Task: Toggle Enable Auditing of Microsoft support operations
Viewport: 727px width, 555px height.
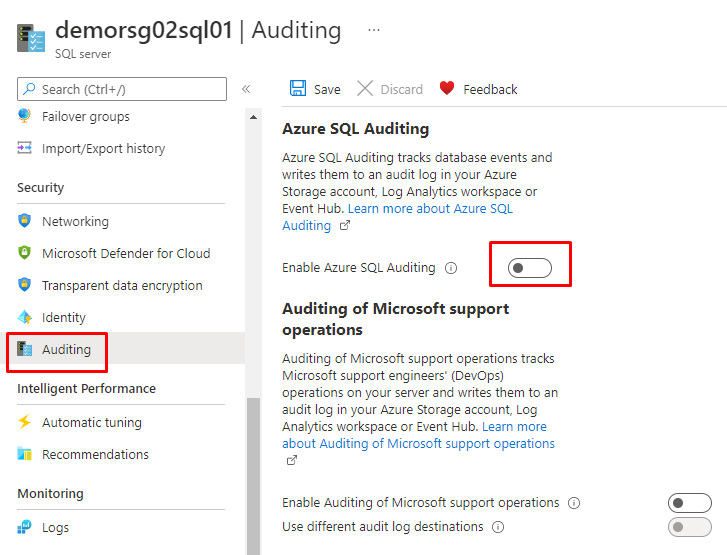Action: point(689,503)
